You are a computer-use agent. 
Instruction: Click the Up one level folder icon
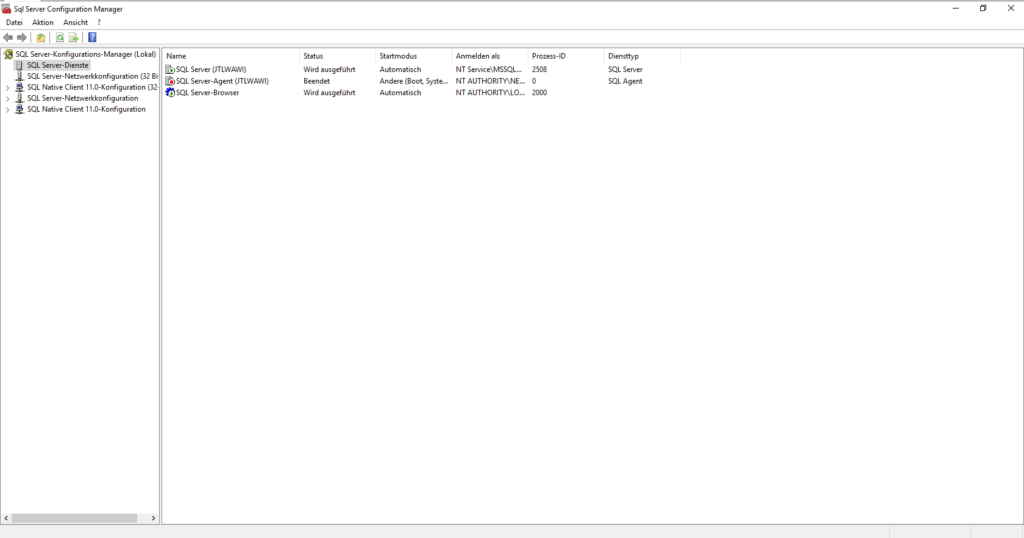click(40, 37)
